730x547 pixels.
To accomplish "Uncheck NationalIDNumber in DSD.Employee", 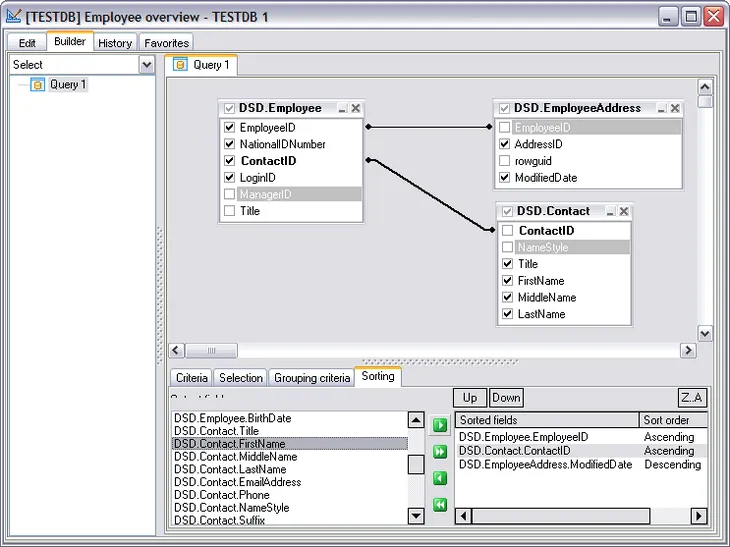I will [x=230, y=144].
